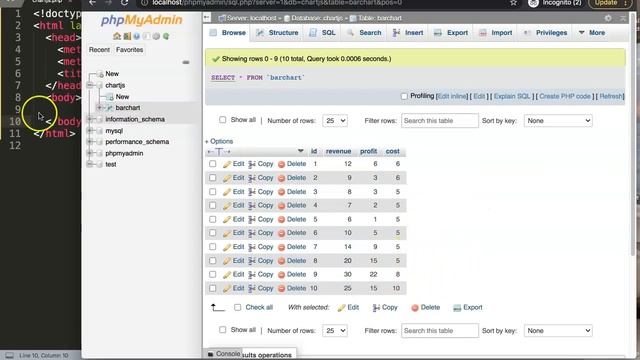Open the column toggle dropdown arrow in table header
Image resolution: width=640 pixels, height=360 pixels.
tap(300, 151)
